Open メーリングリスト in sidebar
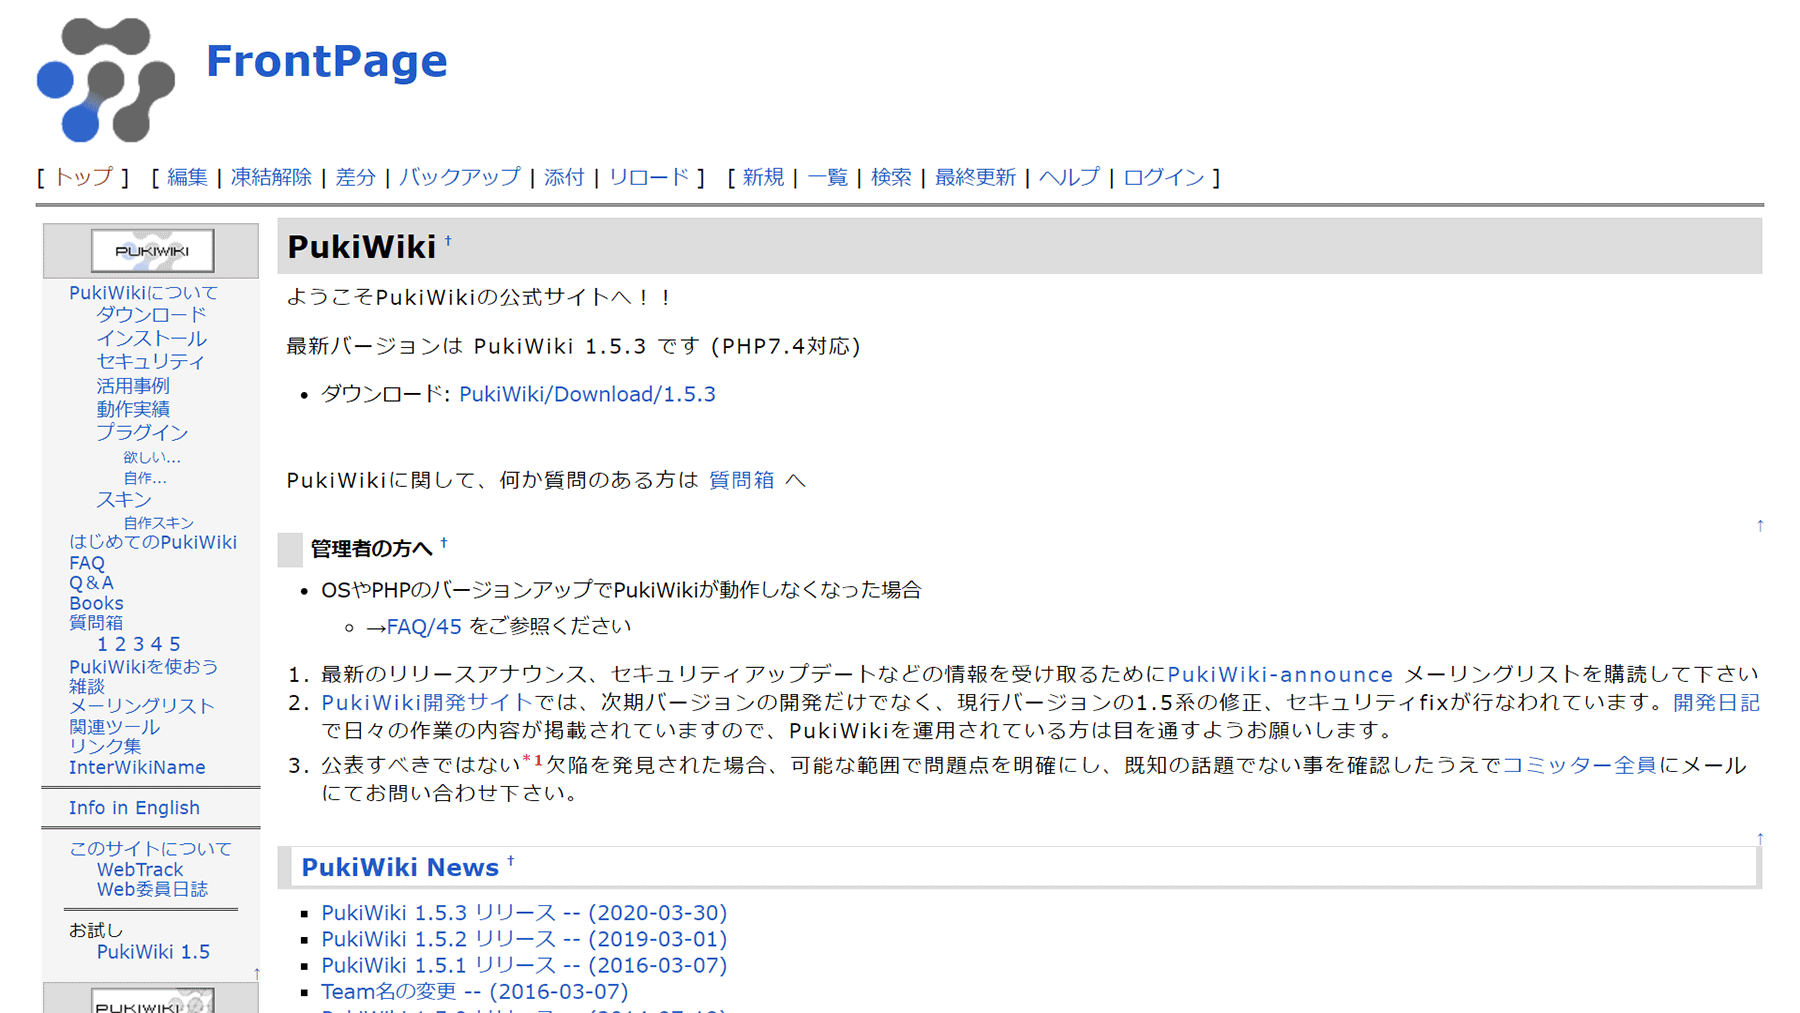Screen dimensions: 1800x1013 142,706
